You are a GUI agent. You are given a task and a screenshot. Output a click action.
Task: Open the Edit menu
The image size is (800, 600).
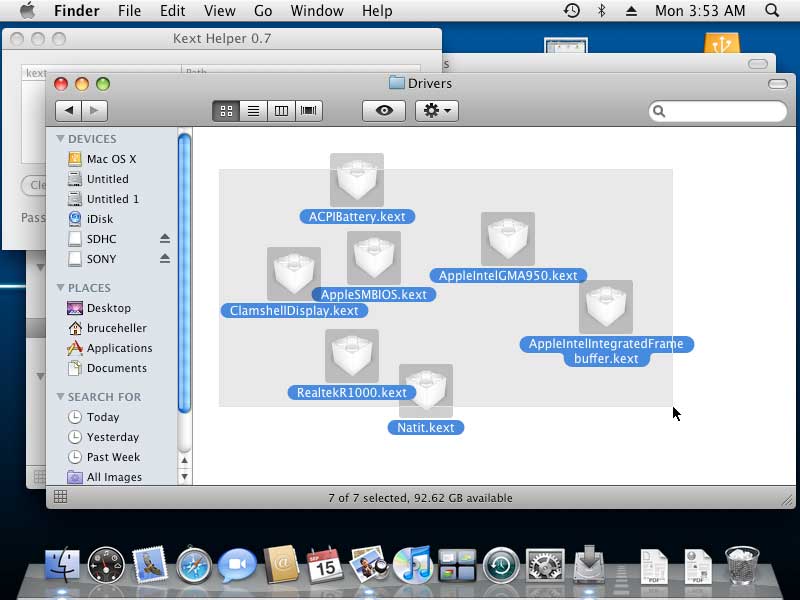[x=172, y=11]
